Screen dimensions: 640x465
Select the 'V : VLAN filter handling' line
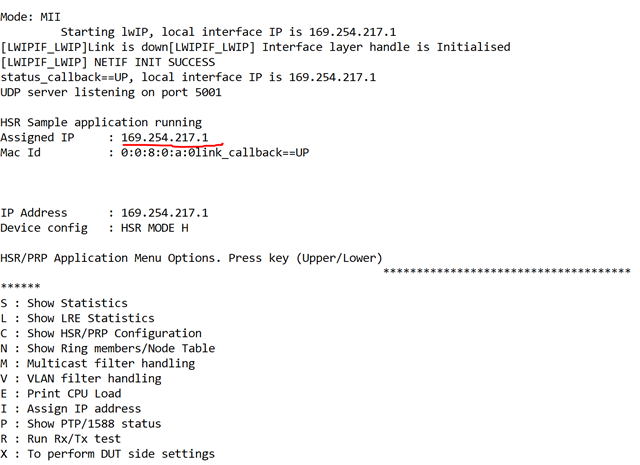coord(81,378)
